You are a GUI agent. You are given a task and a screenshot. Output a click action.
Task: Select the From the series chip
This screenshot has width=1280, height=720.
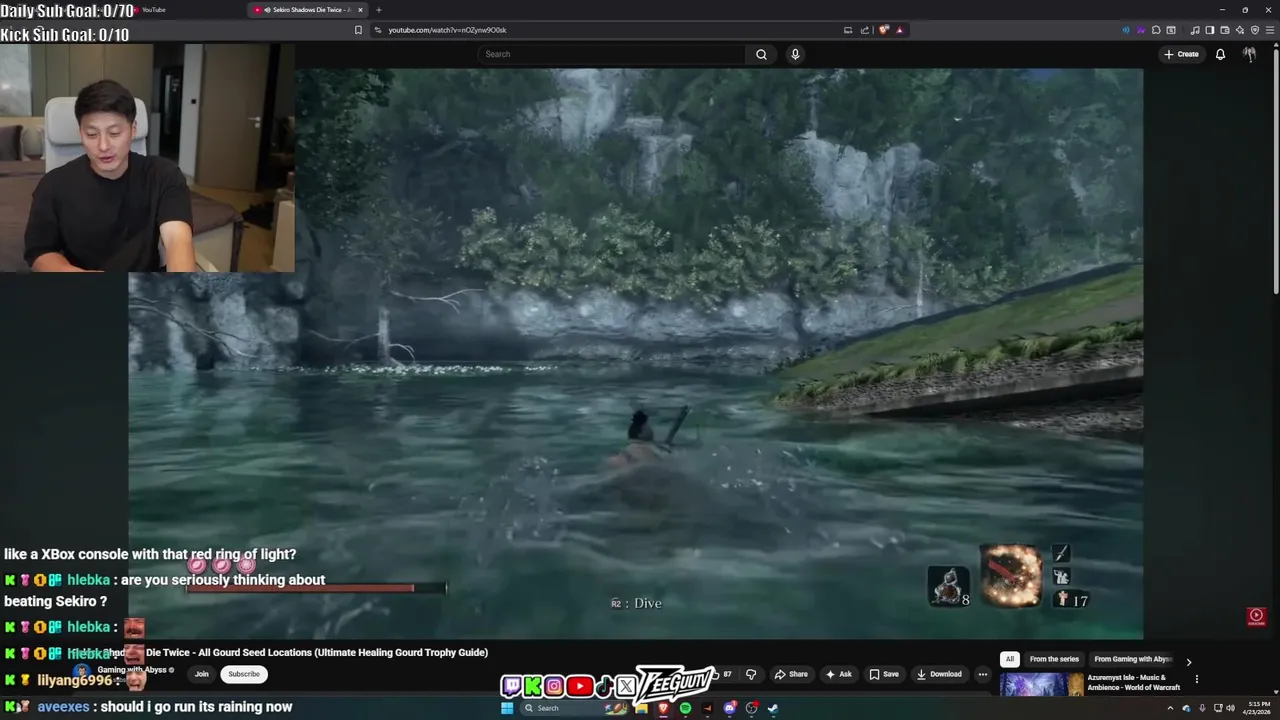tap(1054, 659)
